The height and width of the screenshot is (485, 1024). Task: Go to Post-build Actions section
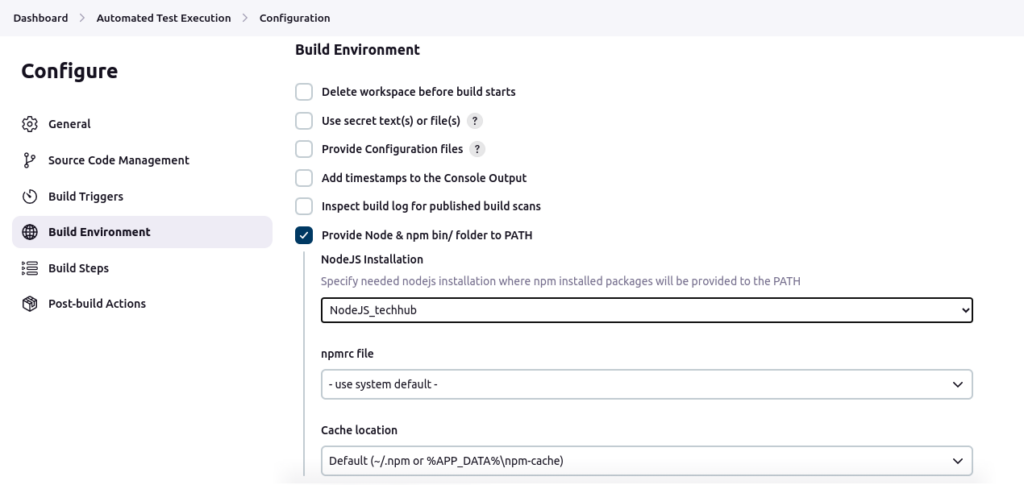point(97,304)
